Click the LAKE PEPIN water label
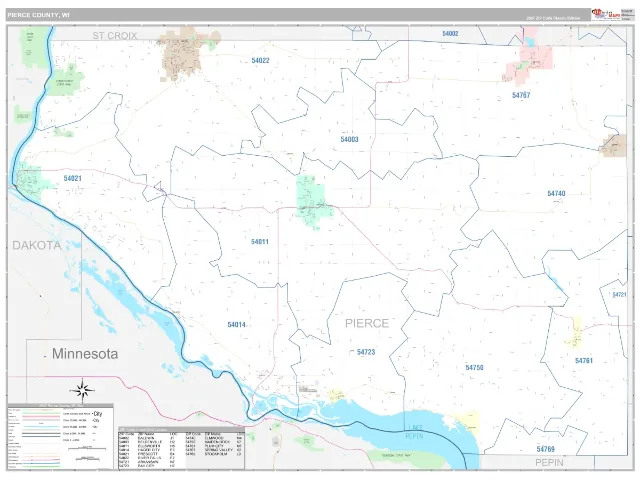Screen dimensions: 640x480 tap(416, 432)
